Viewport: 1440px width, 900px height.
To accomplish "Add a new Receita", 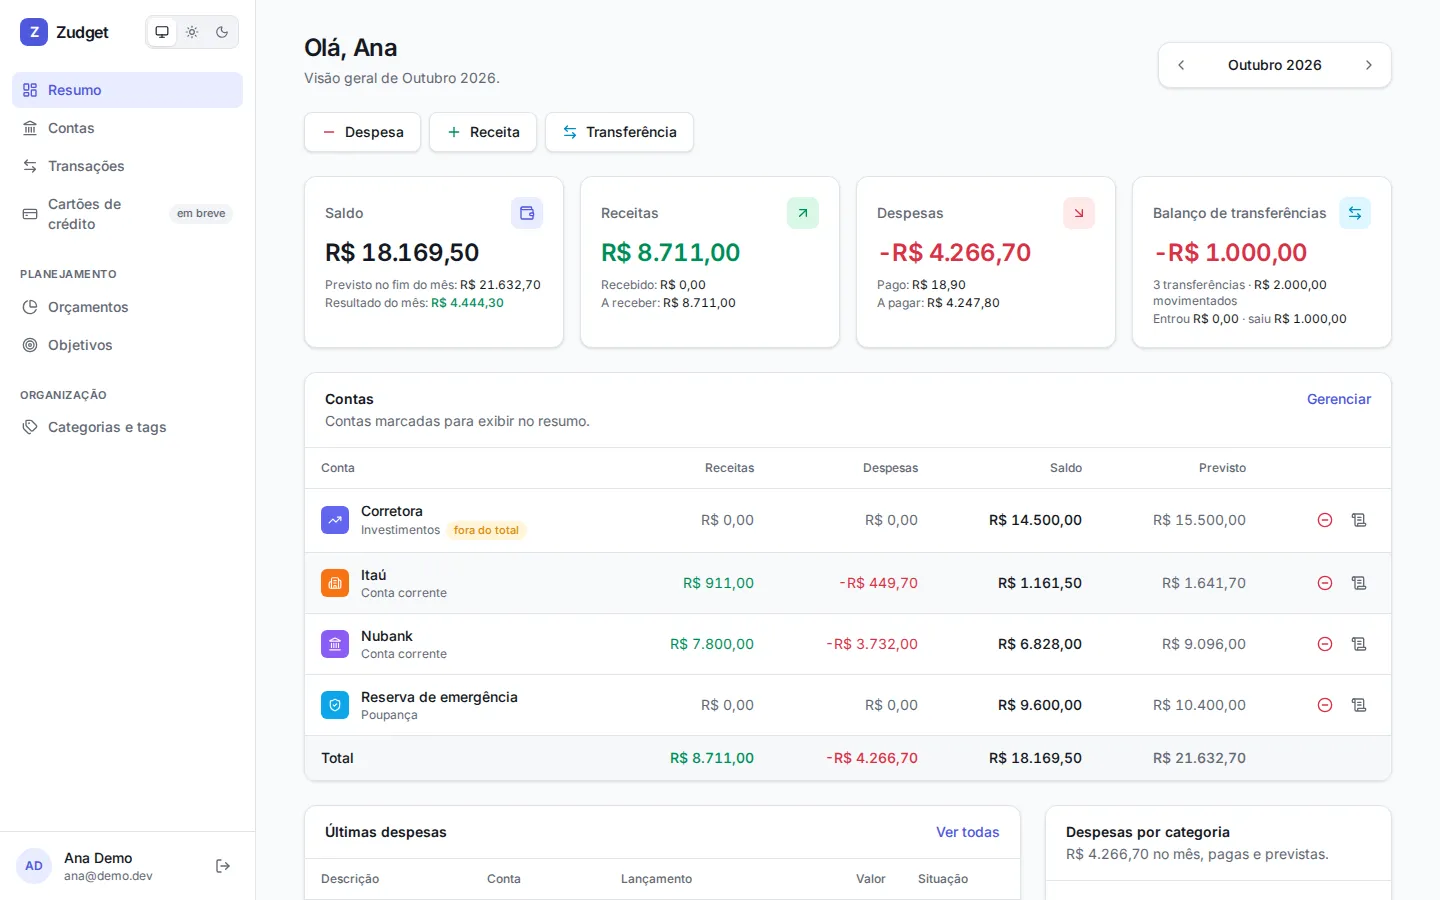I will [x=483, y=132].
